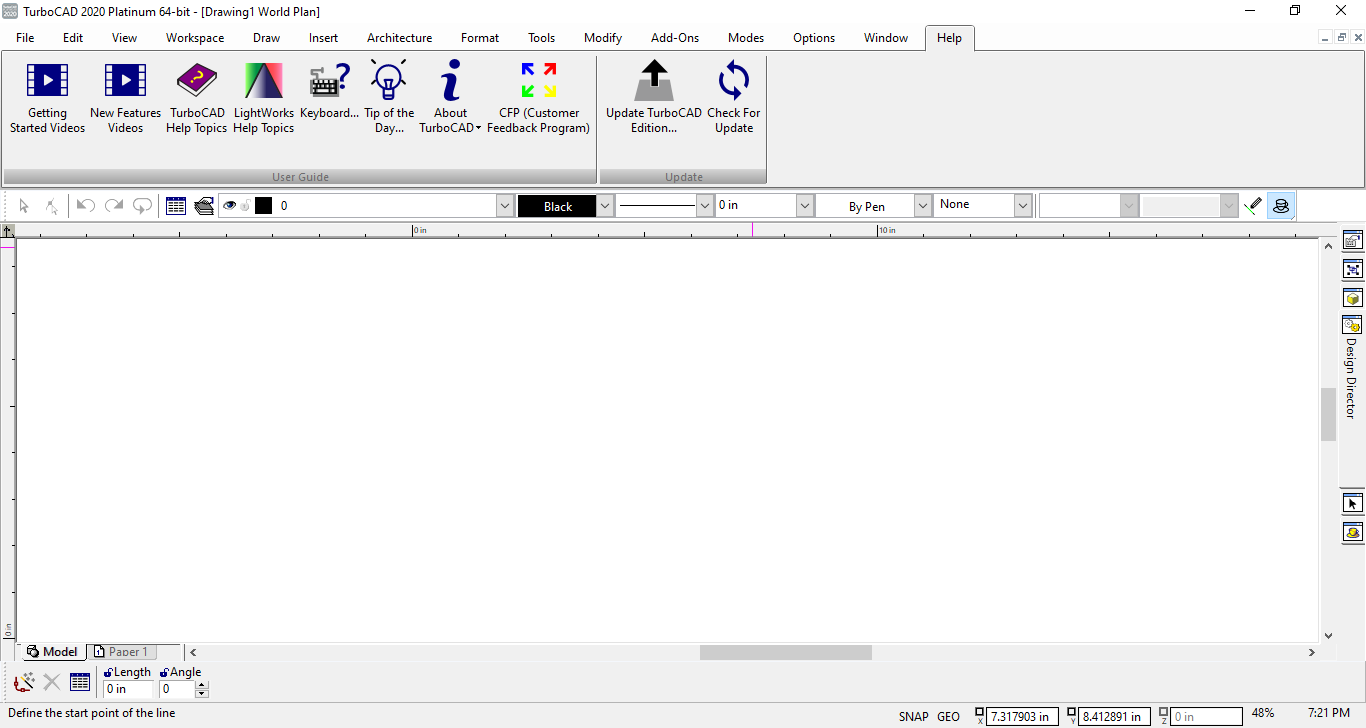Expand the None brush pattern dropdown

click(1023, 206)
